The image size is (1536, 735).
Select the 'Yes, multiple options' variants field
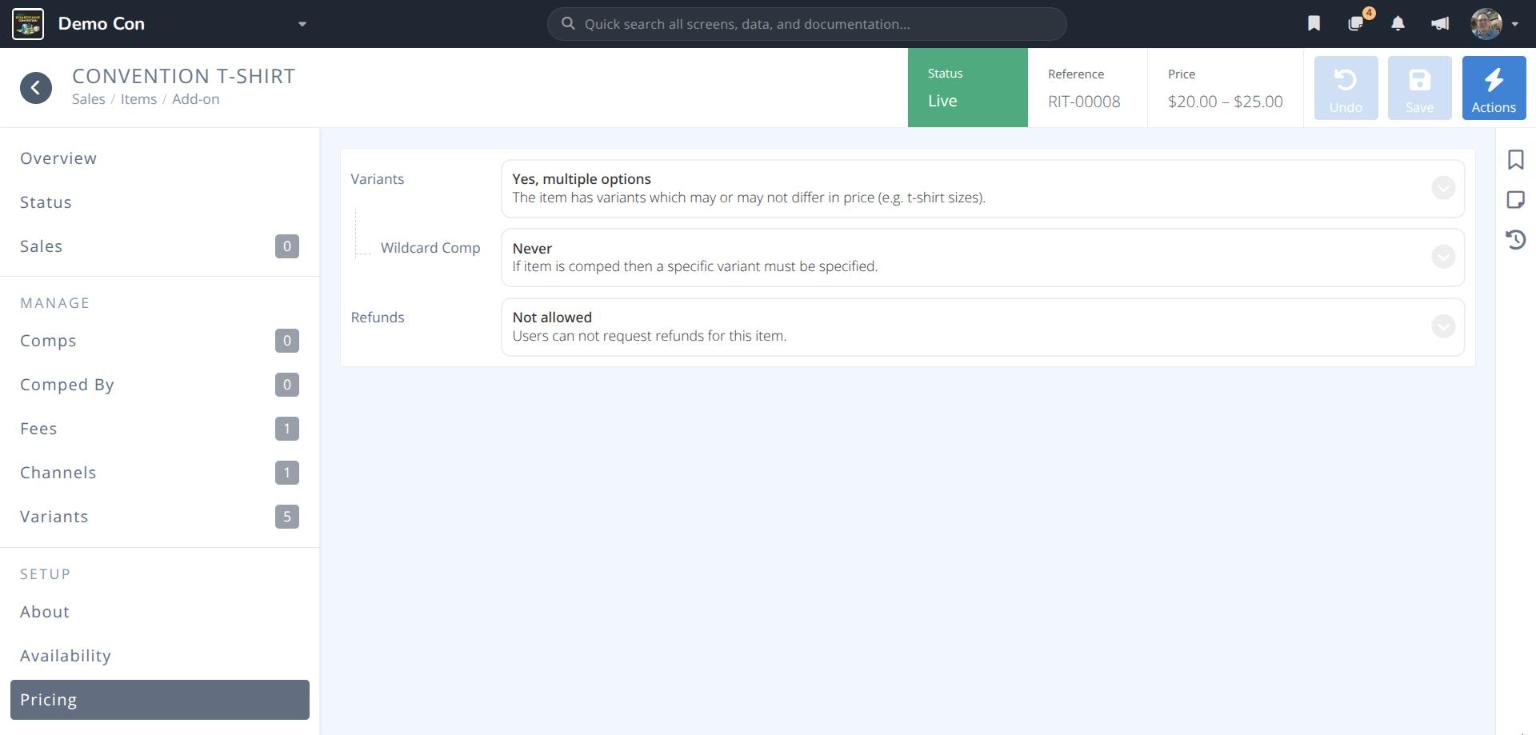[982, 188]
